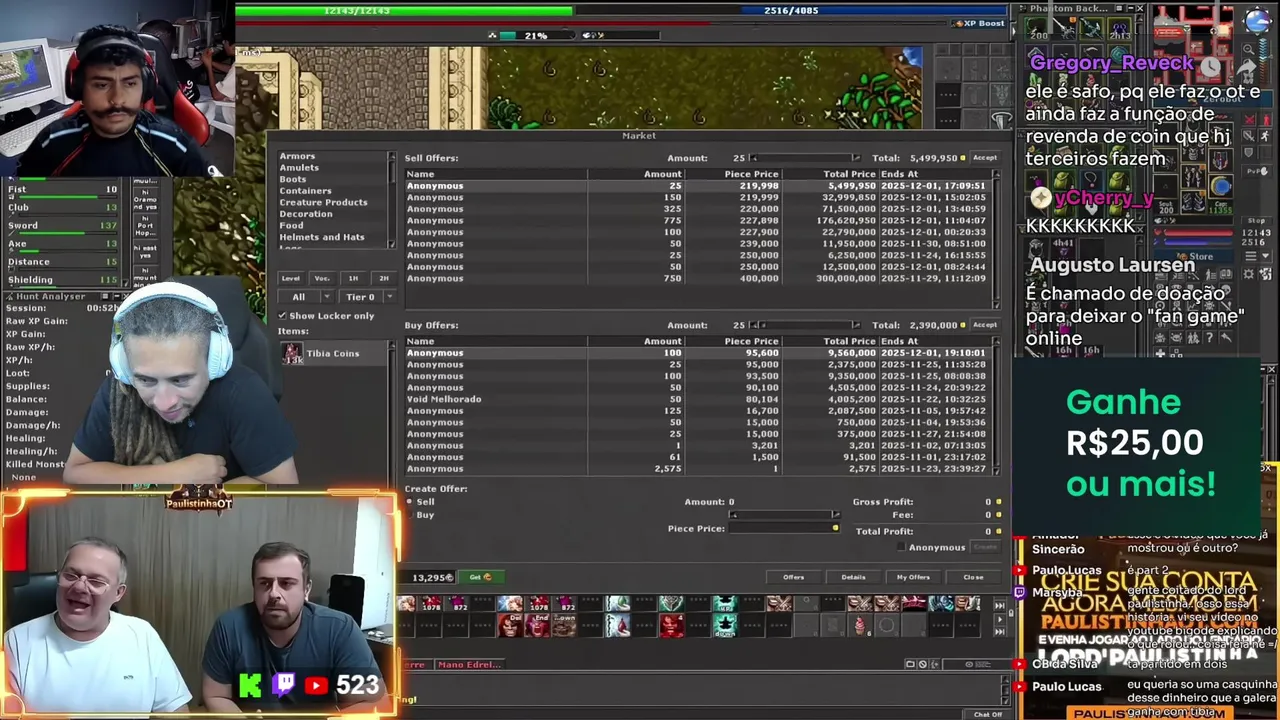Click the Stop button in sidebar
This screenshot has height=720, width=1280.
coord(1256,220)
